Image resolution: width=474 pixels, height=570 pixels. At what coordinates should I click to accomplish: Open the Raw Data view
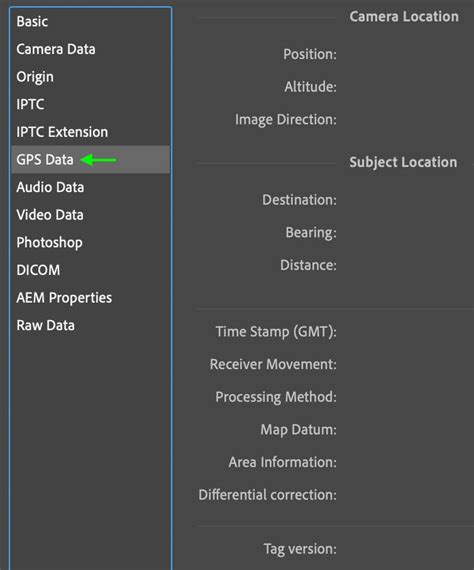click(x=45, y=325)
